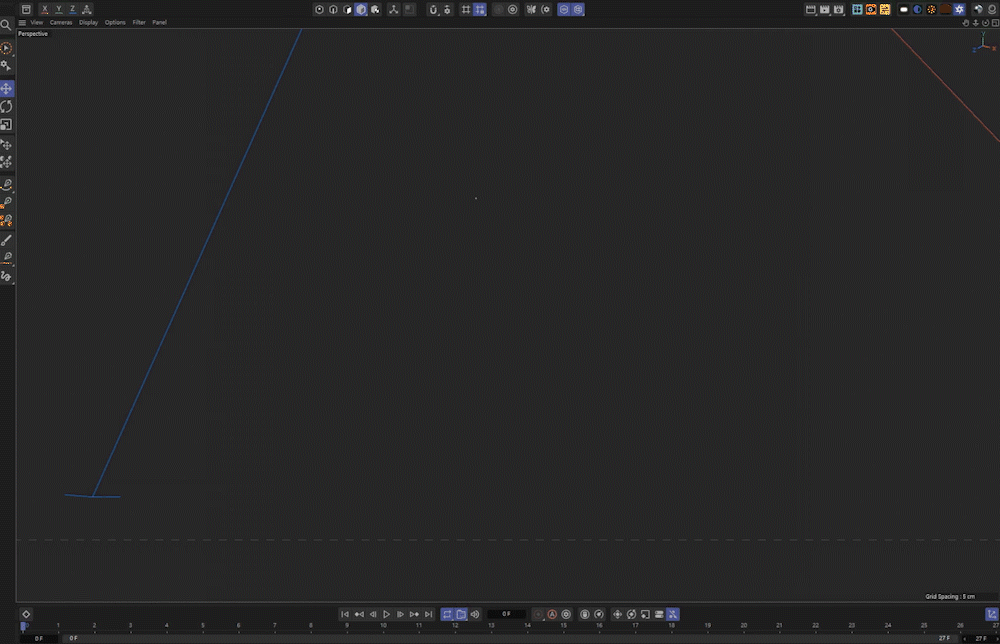Go to end of timeline
Screen dimensions: 1000x644
click(x=429, y=614)
